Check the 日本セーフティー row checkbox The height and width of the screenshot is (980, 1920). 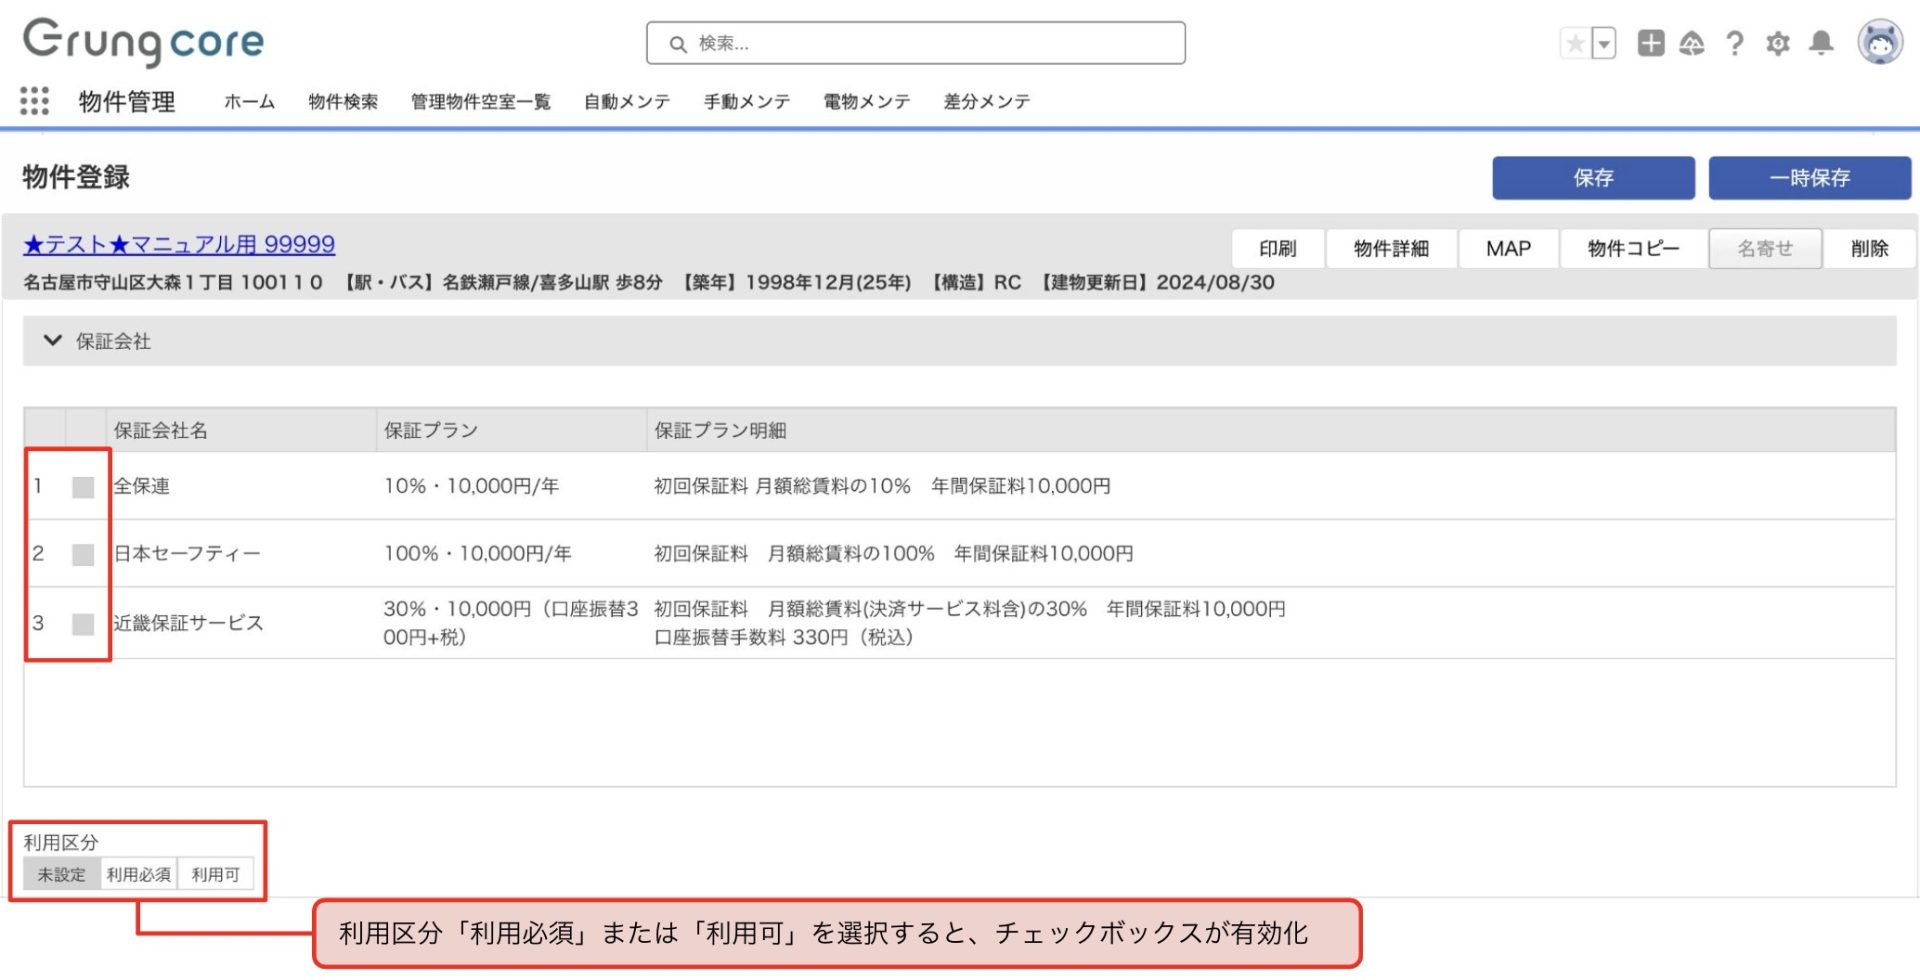83,554
